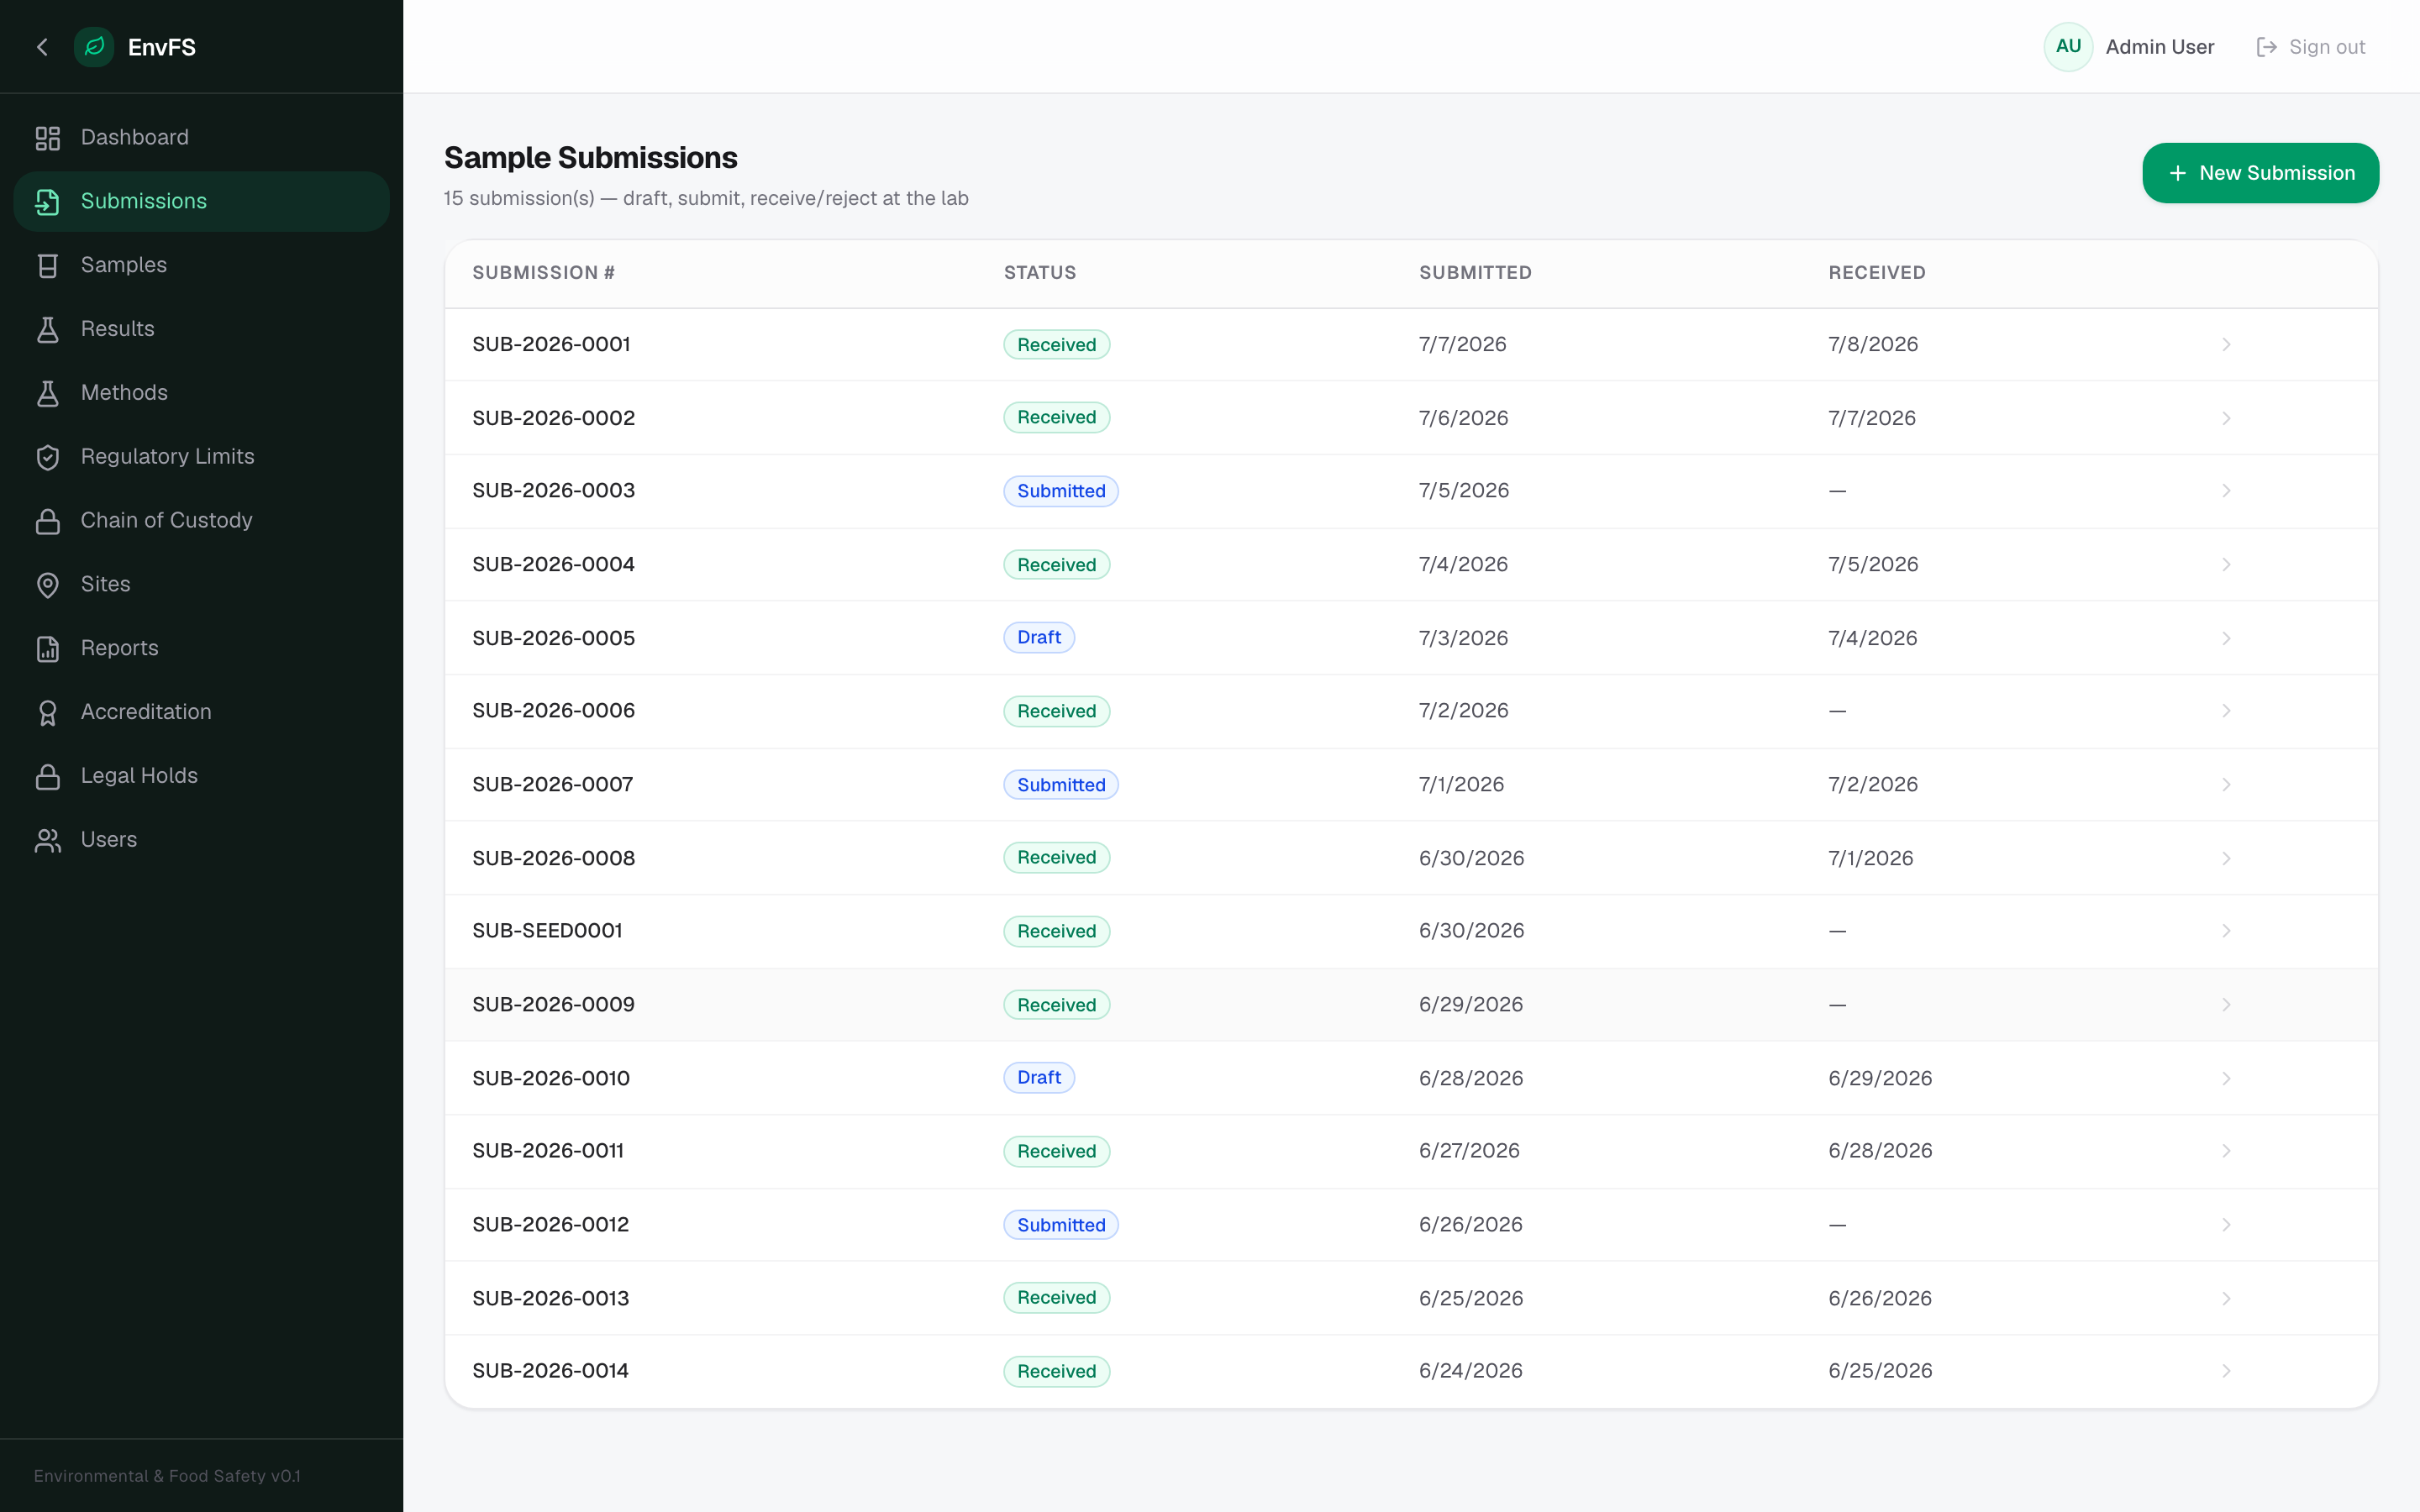Click the SUB-2026-0006 submission number

pyautogui.click(x=553, y=711)
